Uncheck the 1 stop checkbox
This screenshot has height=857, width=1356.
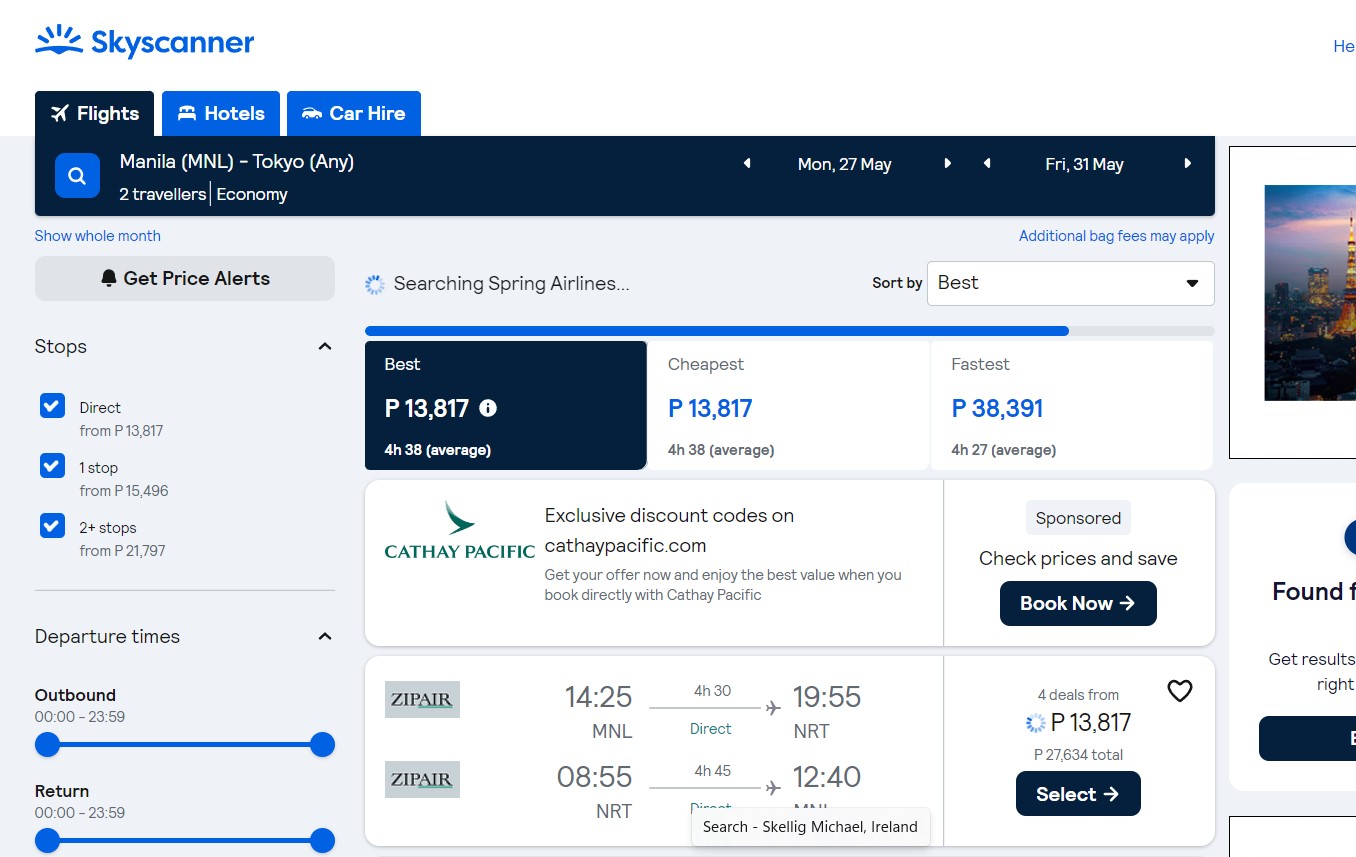click(x=52, y=466)
